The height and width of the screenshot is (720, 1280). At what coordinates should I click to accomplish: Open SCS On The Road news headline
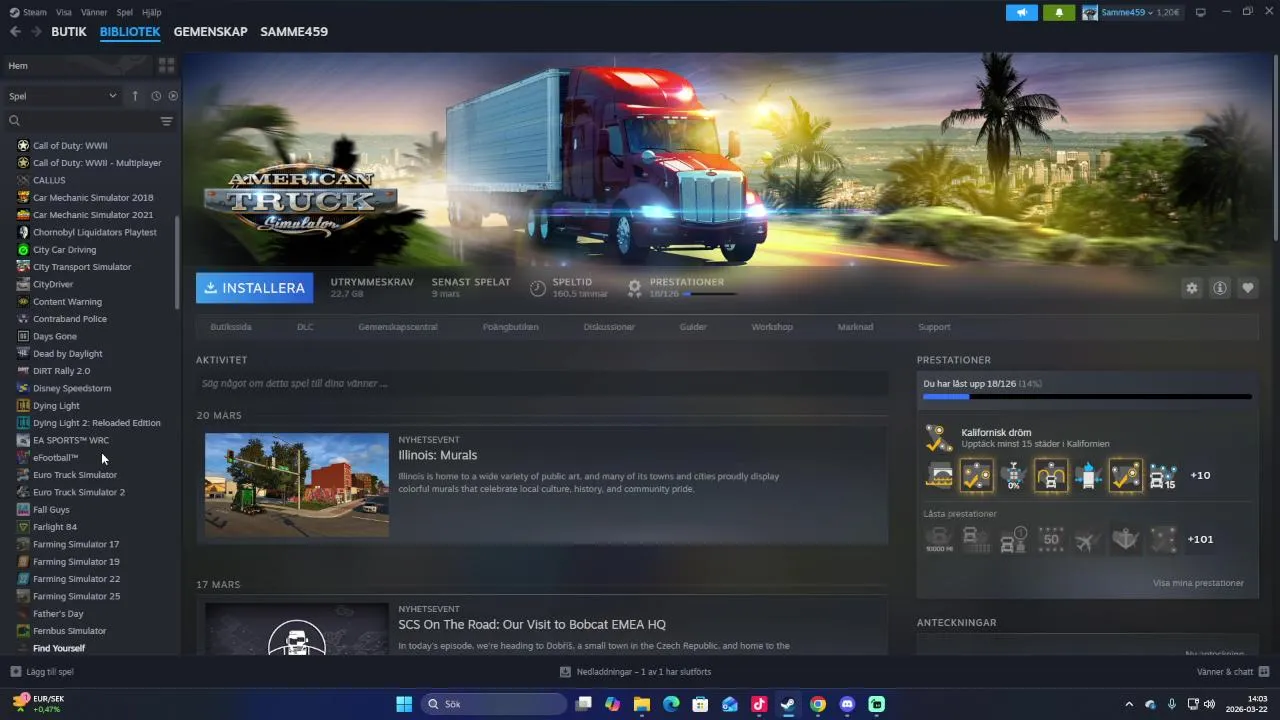[532, 625]
